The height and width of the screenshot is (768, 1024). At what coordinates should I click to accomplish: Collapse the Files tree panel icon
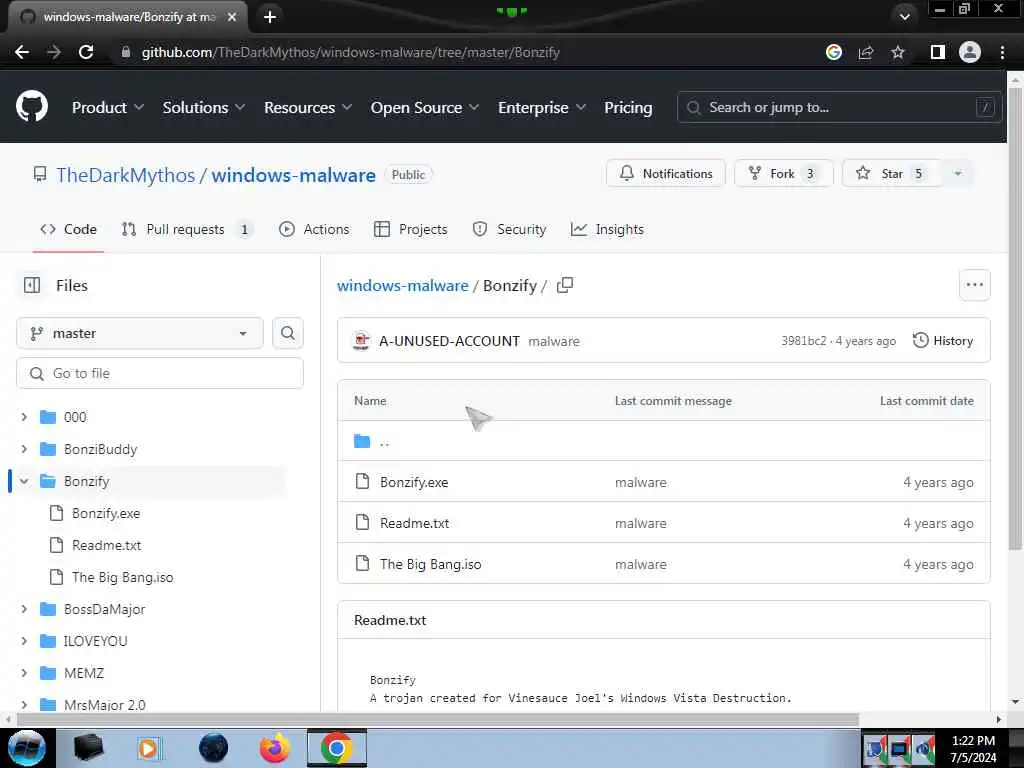pyautogui.click(x=31, y=285)
